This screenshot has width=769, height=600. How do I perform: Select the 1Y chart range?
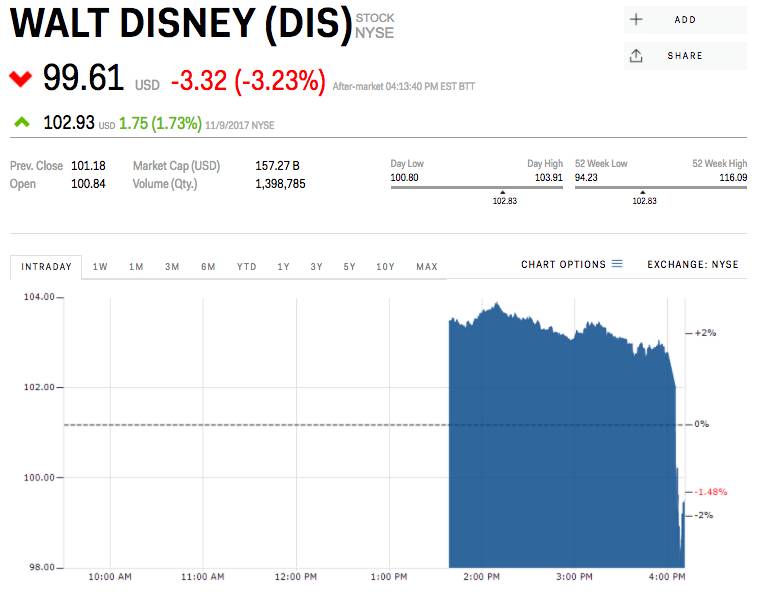pos(284,267)
